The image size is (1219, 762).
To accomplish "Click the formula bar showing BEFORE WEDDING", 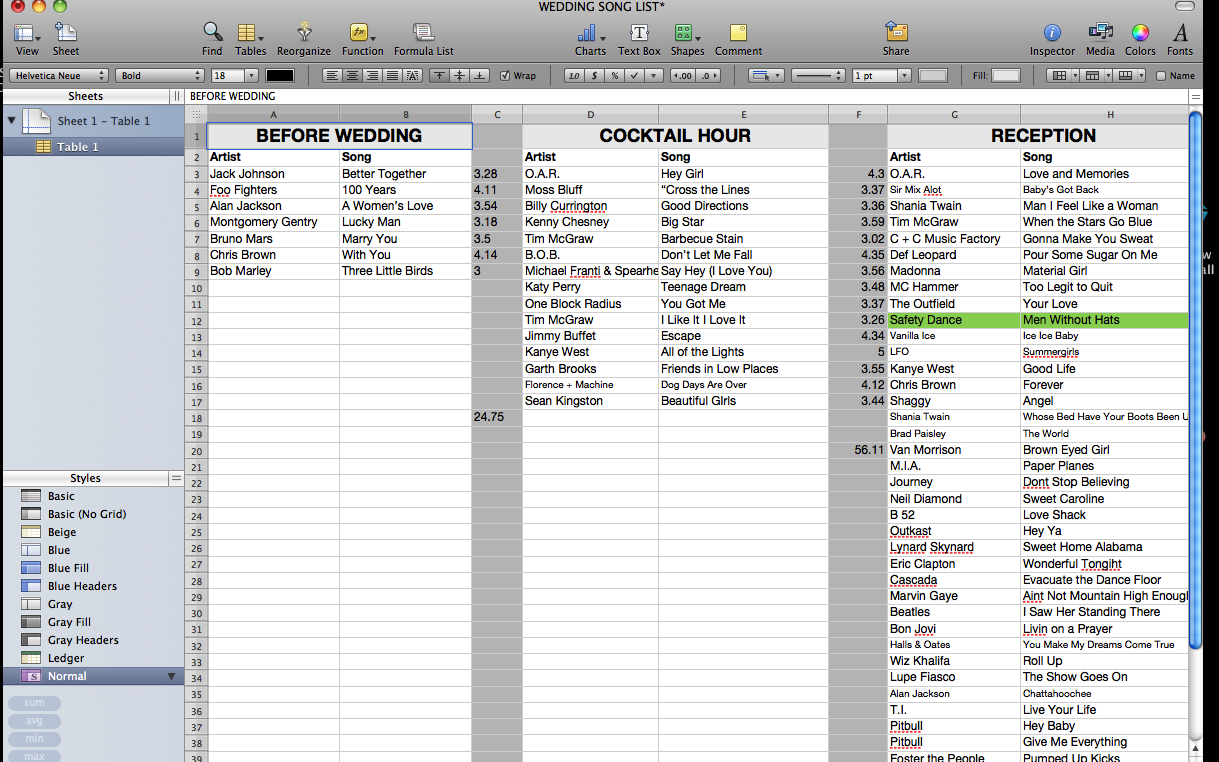I will point(686,97).
